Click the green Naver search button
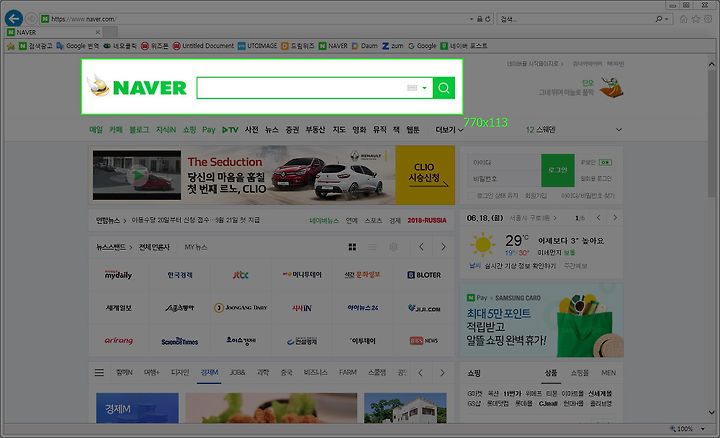This screenshot has width=720, height=438. pyautogui.click(x=444, y=88)
